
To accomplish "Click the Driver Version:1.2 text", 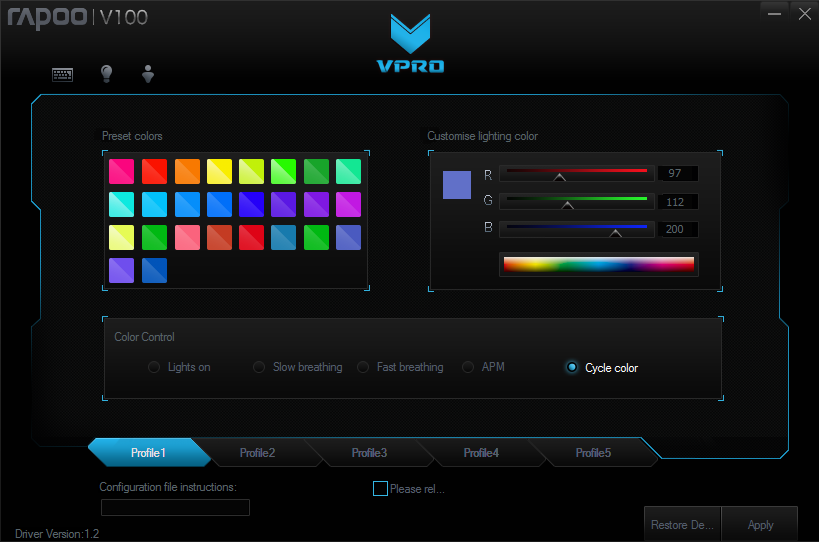I will coord(57,534).
